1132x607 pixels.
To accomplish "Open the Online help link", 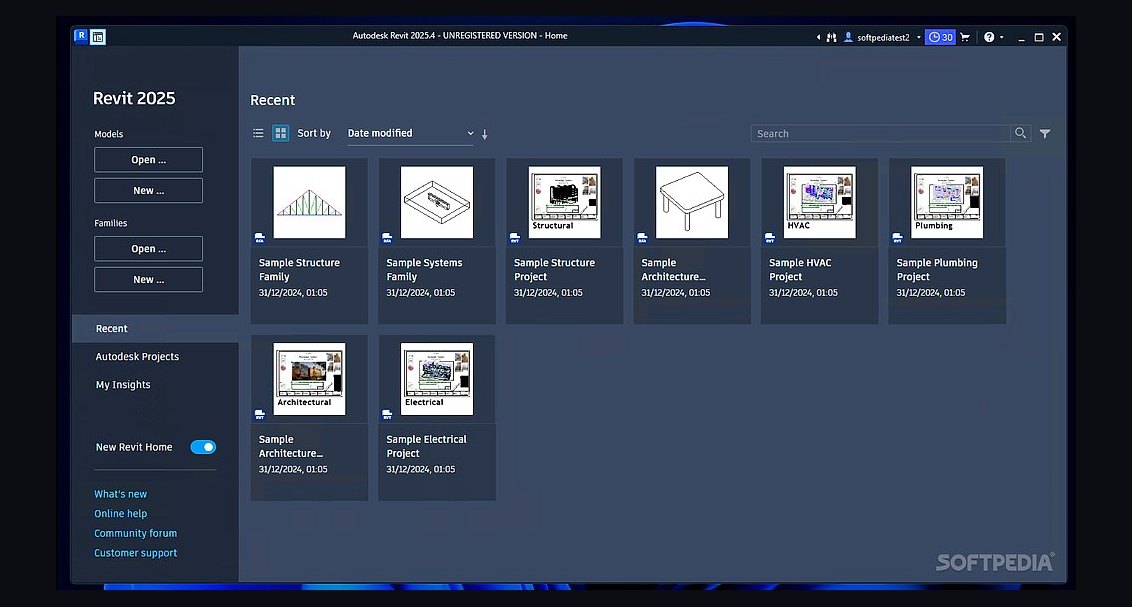I will tap(121, 514).
